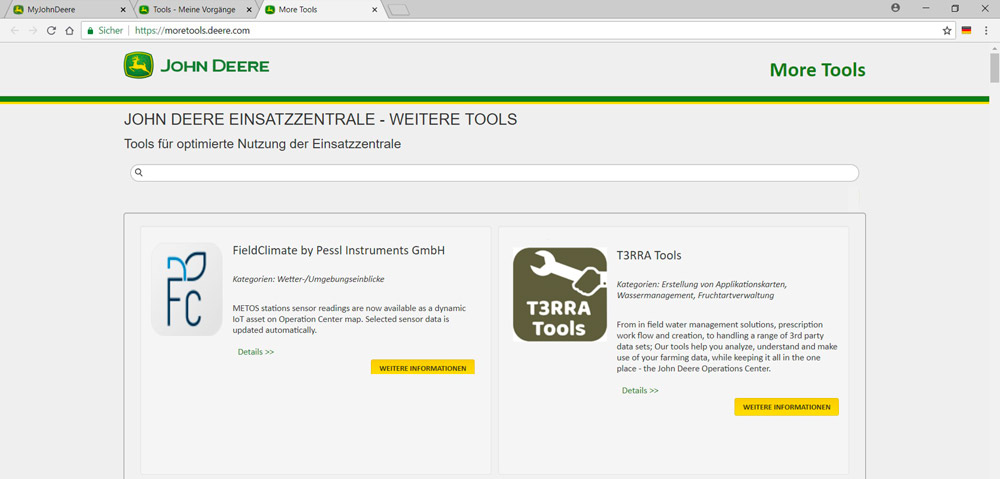Click Weitere Informationen for FieldClimate
The width and height of the screenshot is (1000, 479).
(x=423, y=367)
